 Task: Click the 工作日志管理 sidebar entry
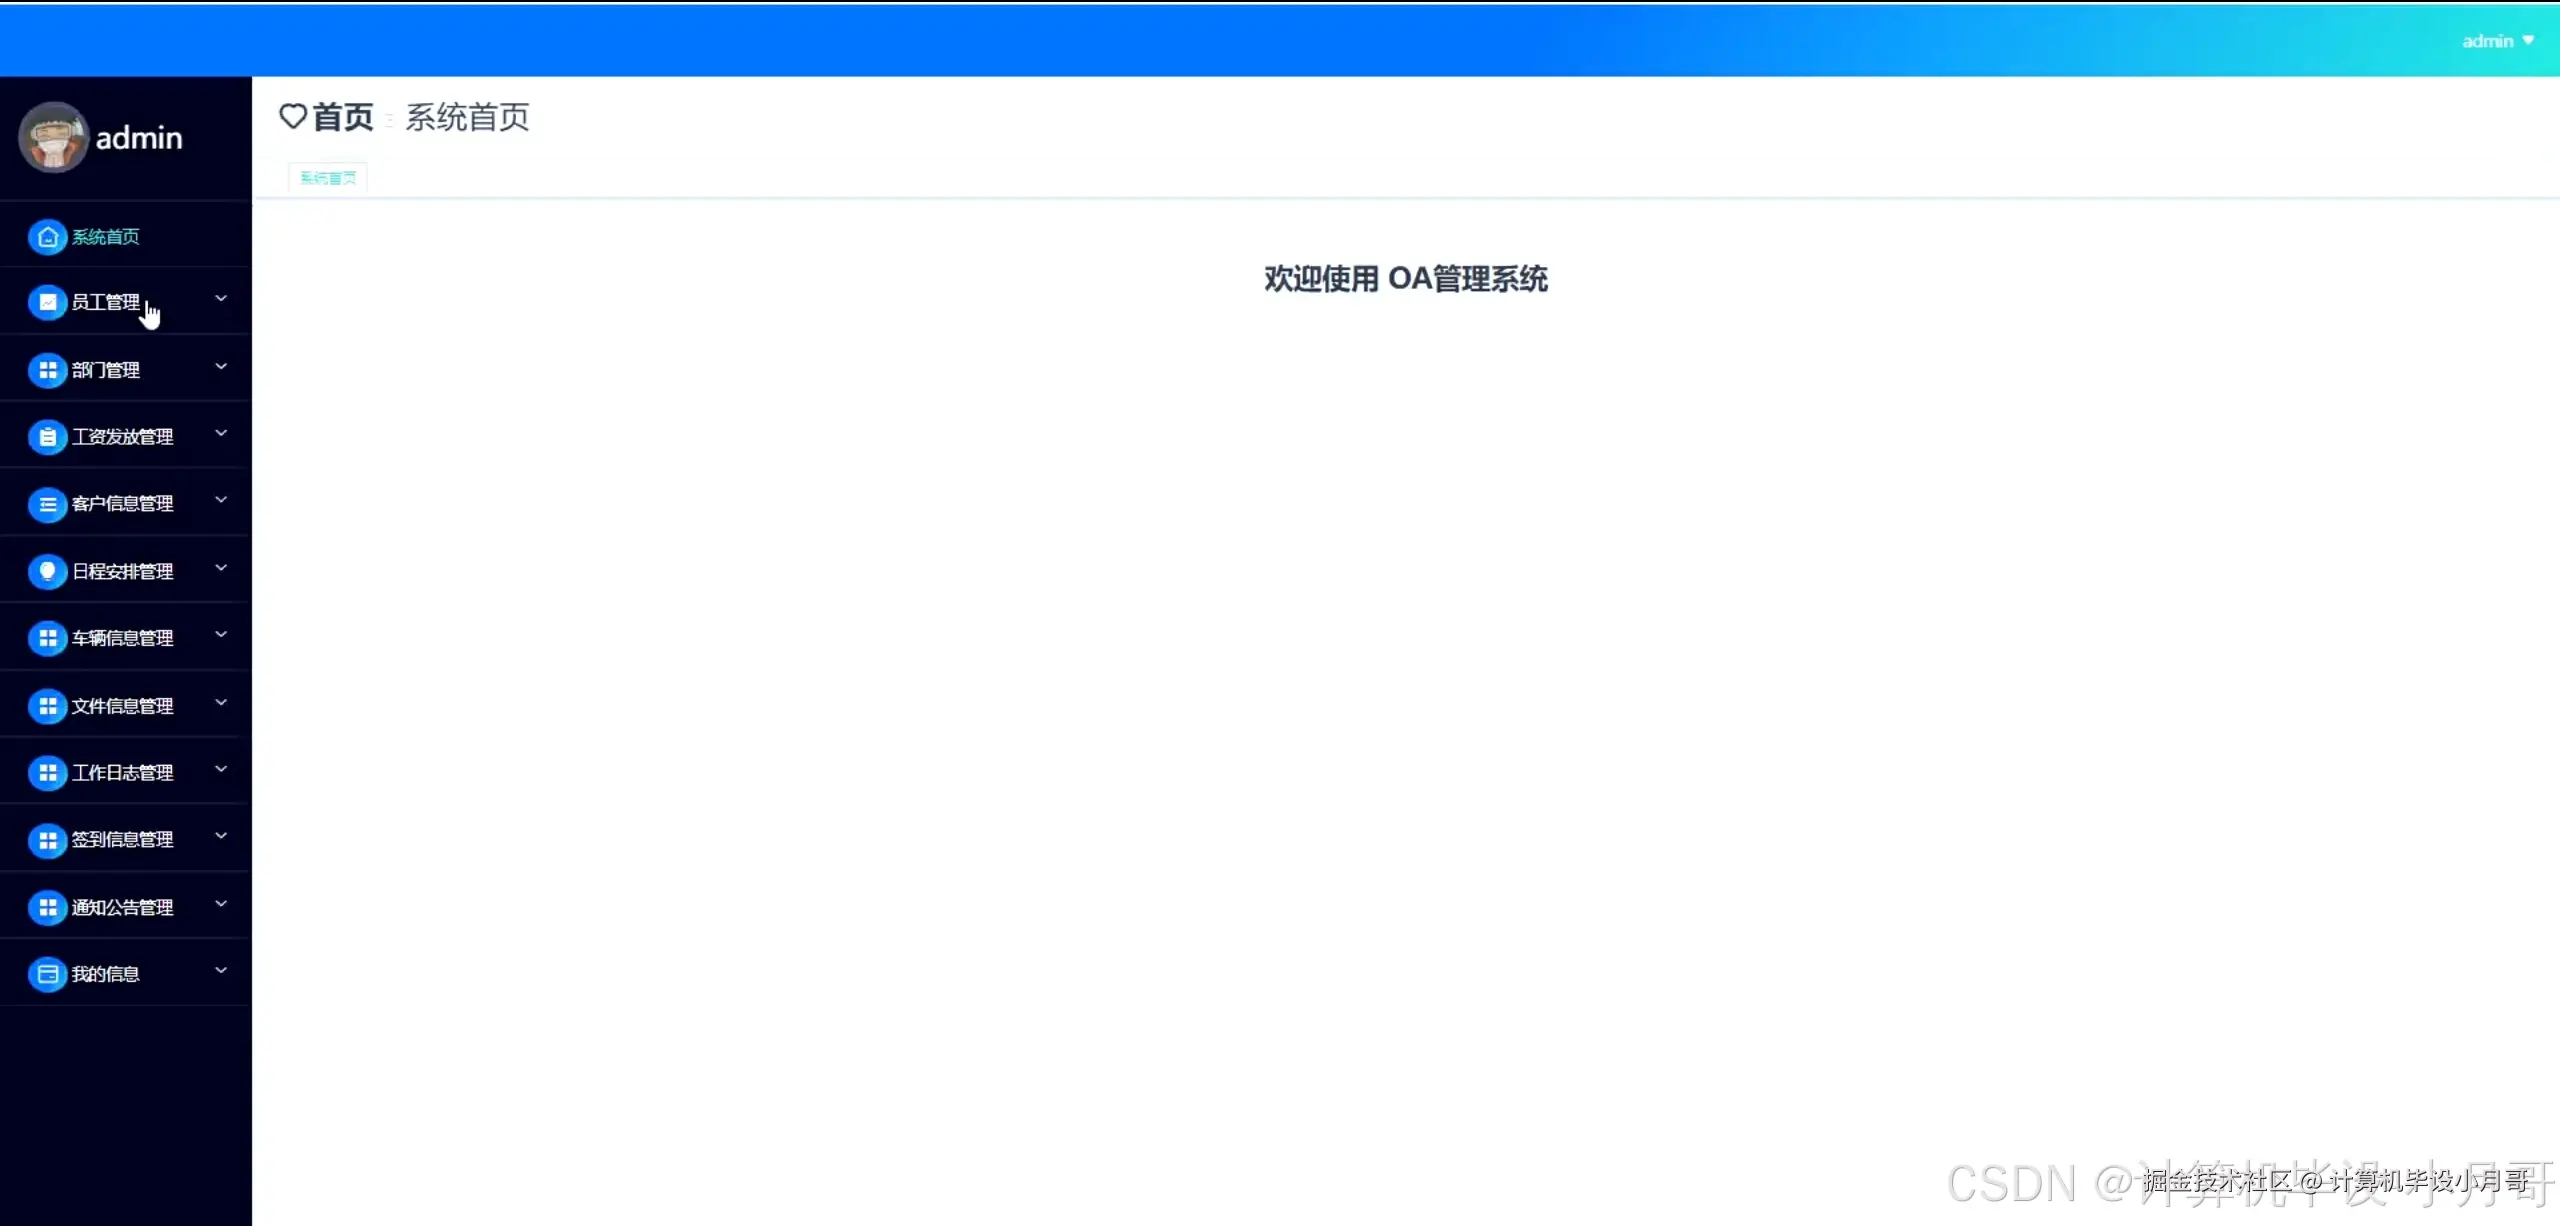click(122, 772)
